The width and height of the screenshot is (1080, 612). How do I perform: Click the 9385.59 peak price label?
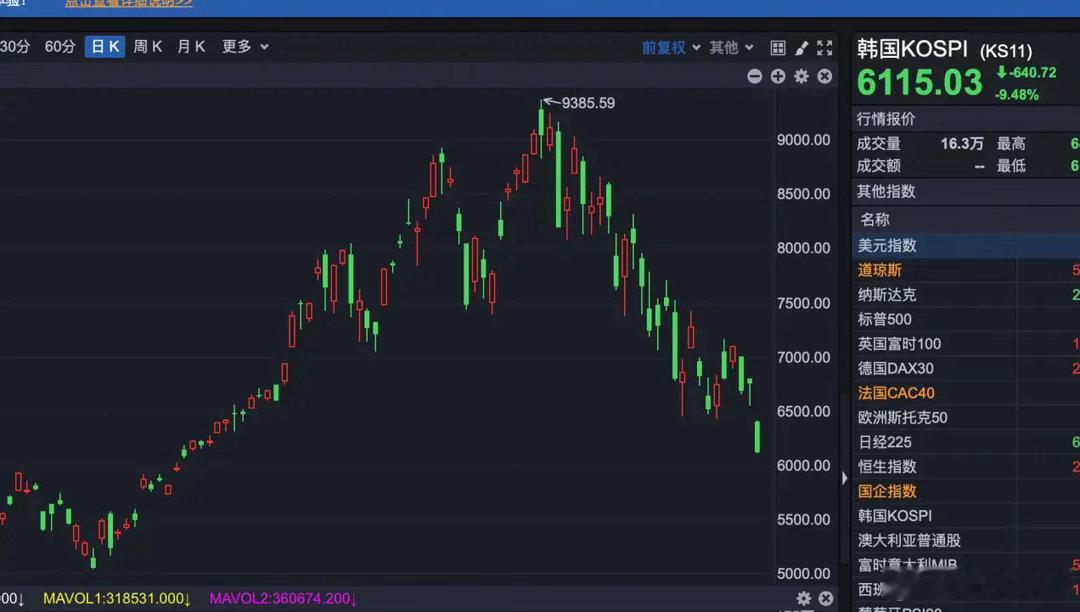point(588,103)
